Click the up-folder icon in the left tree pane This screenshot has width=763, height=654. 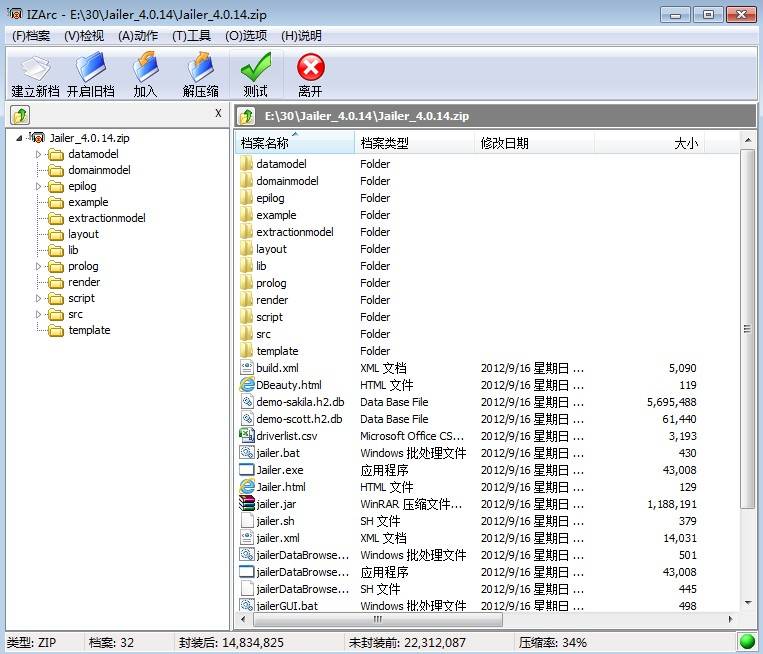(20, 115)
